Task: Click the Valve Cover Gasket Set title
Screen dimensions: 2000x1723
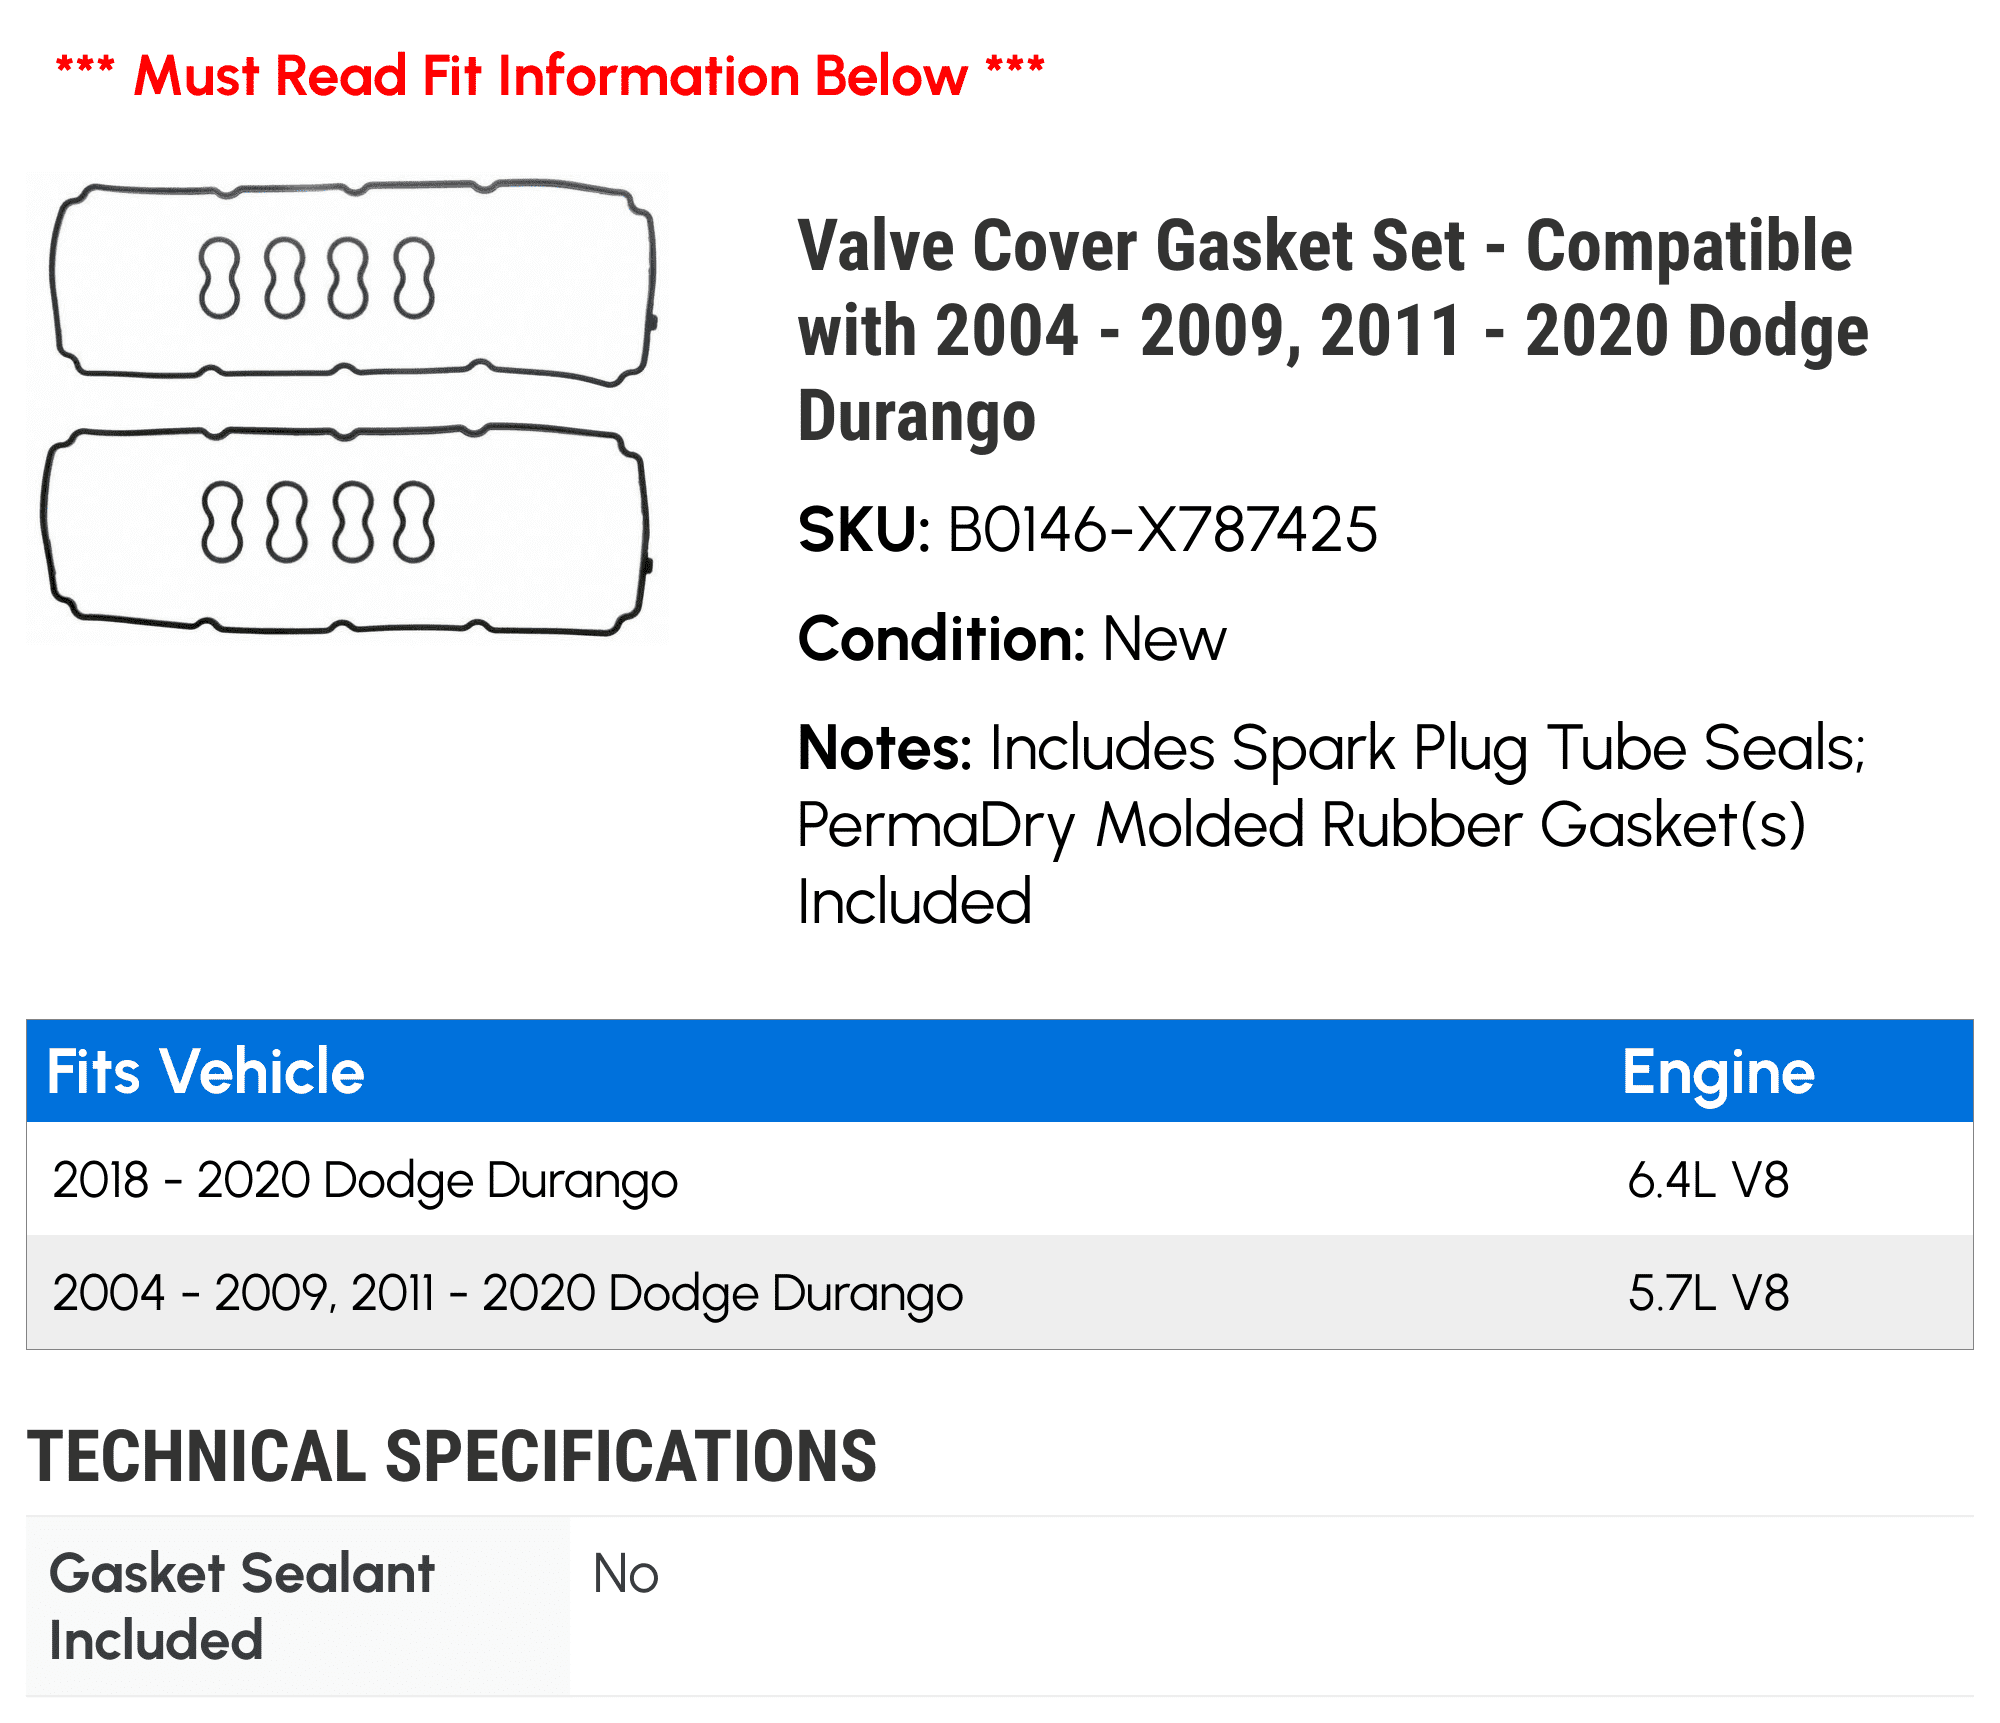Action: tap(1333, 330)
